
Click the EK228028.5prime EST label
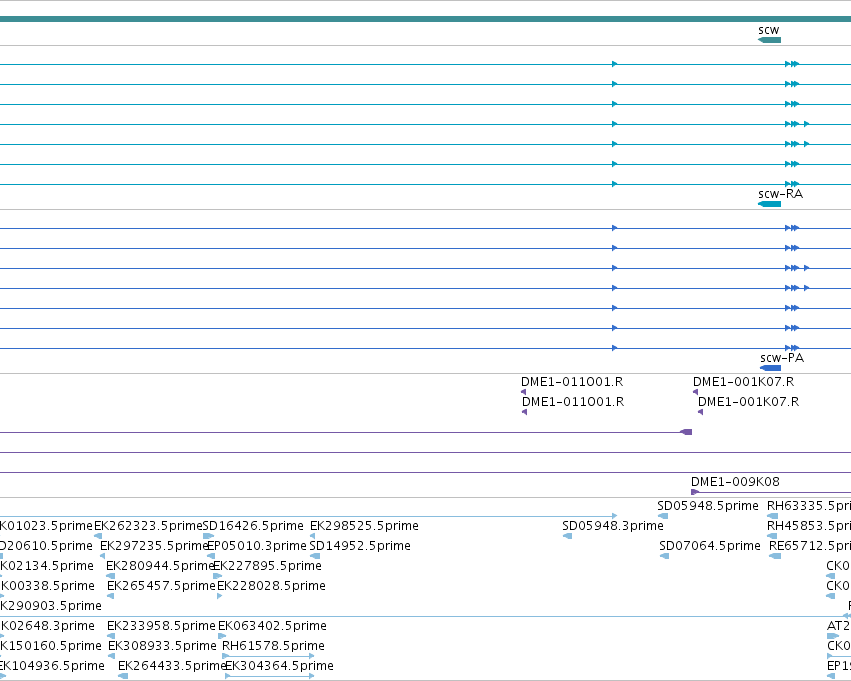[x=271, y=586]
